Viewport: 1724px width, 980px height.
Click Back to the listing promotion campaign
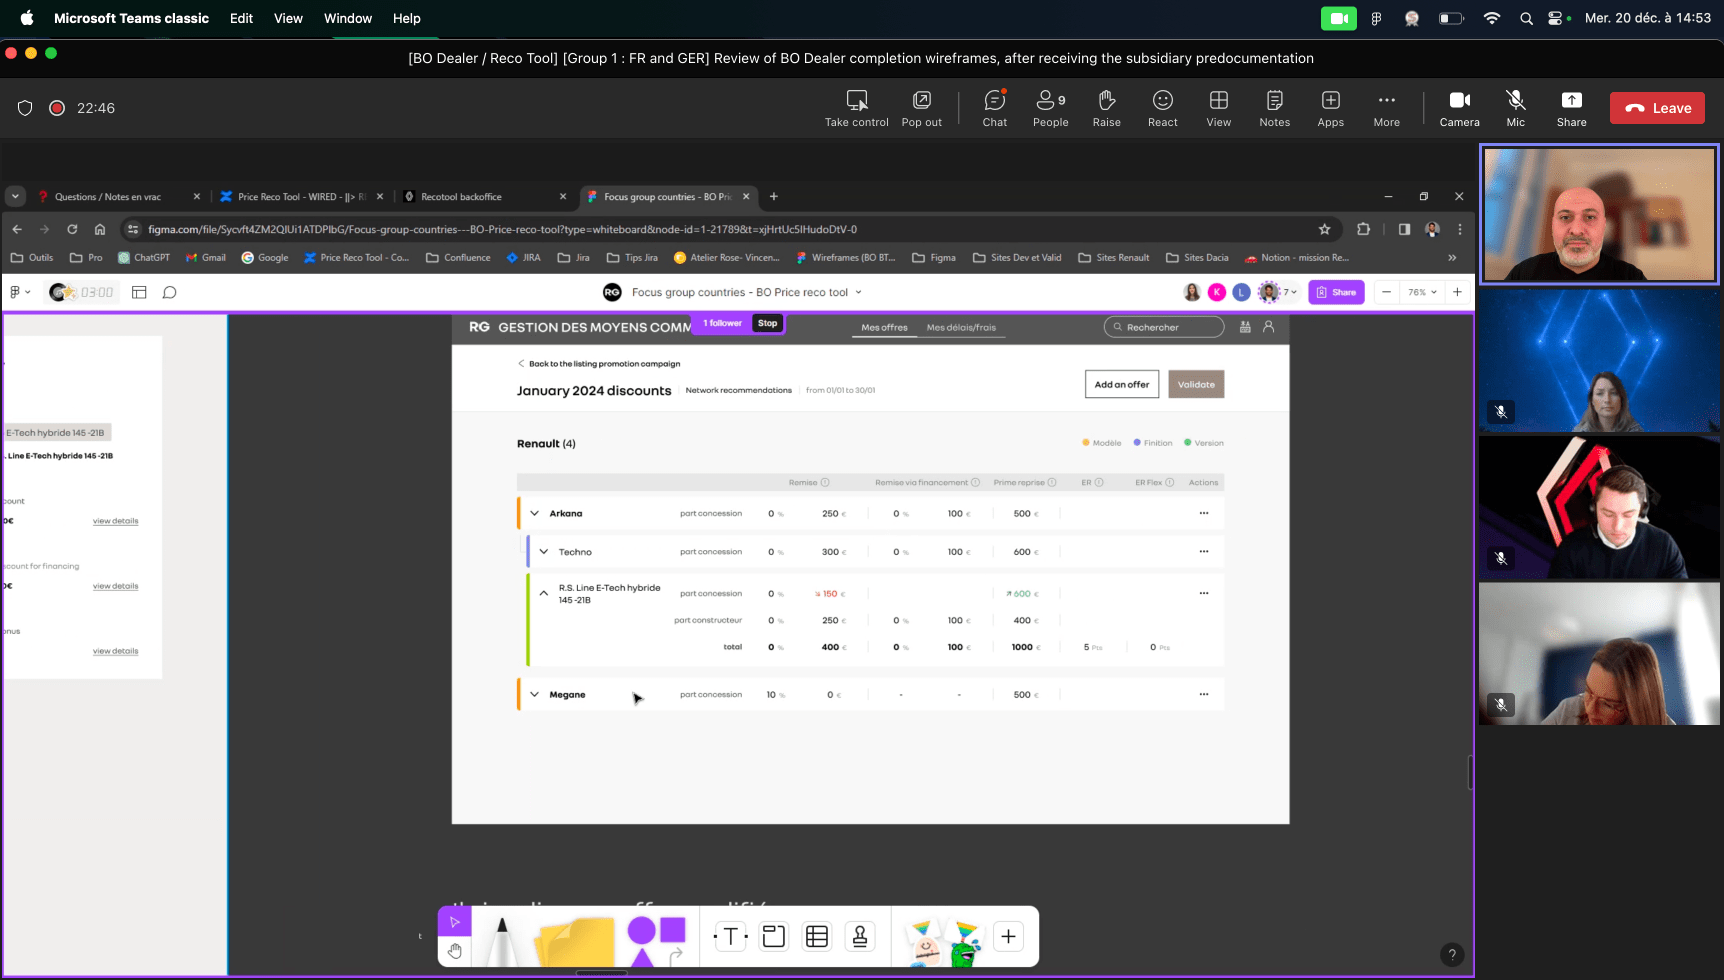tap(598, 364)
